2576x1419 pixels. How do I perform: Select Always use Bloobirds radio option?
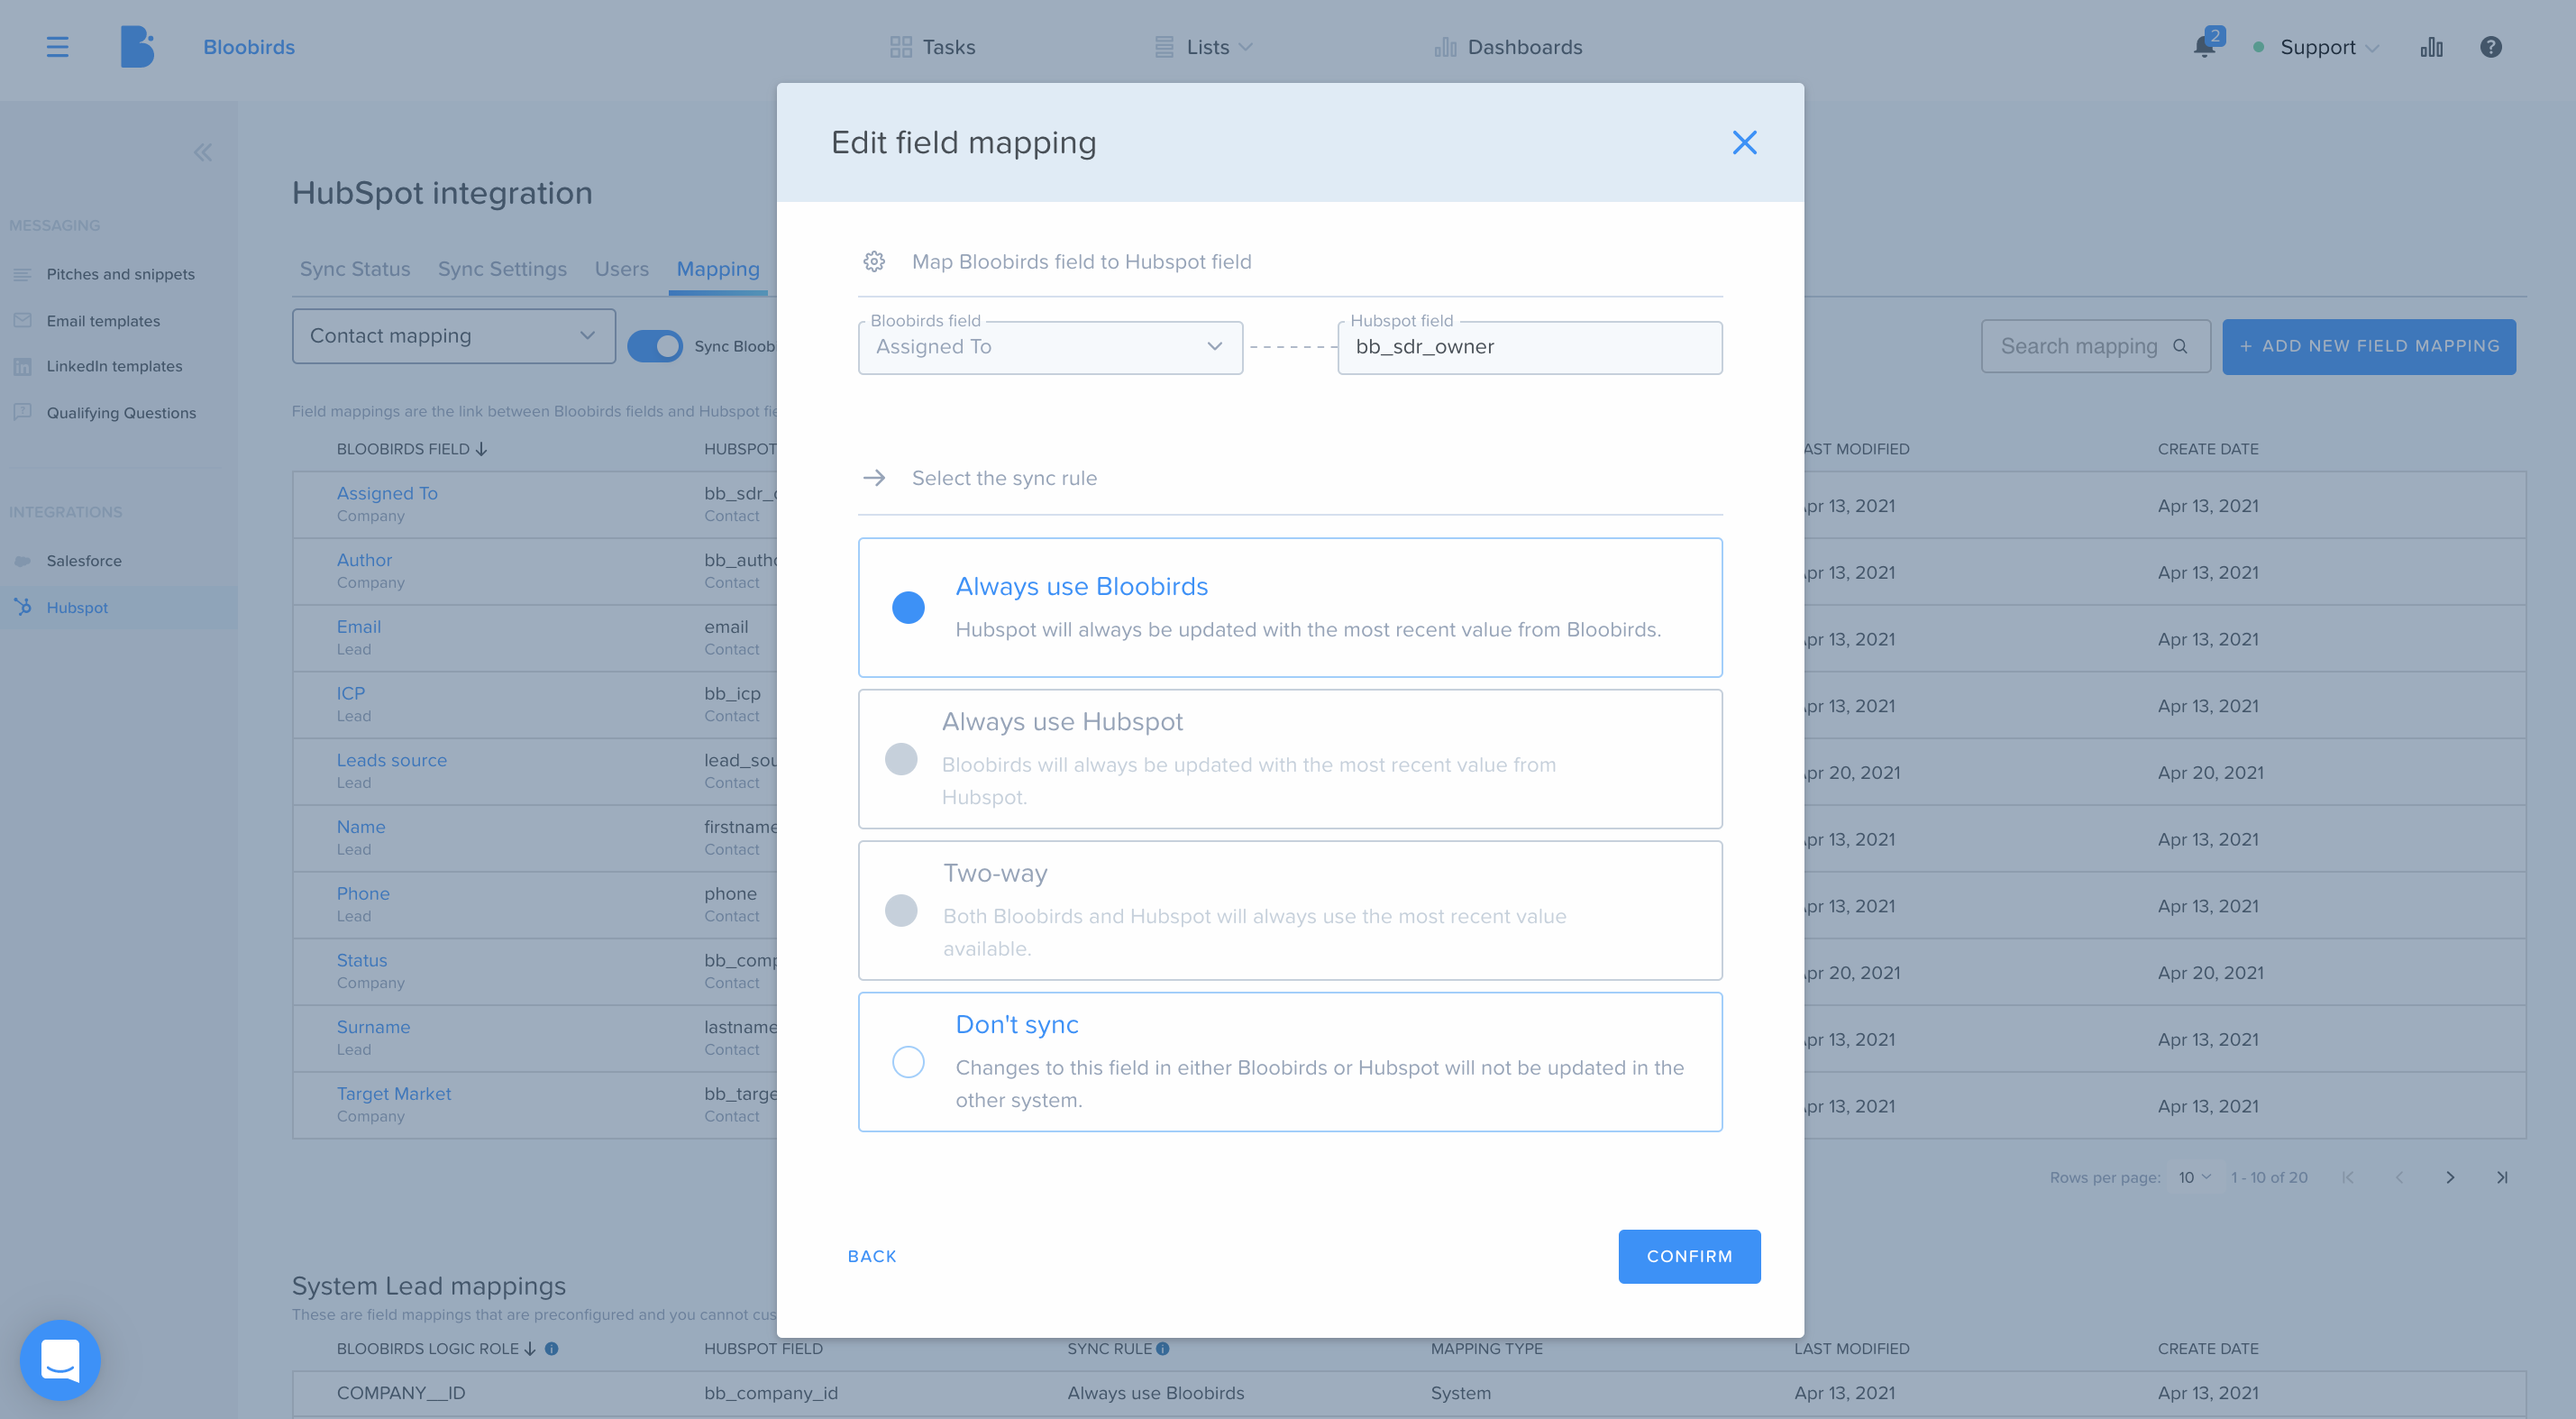point(907,607)
